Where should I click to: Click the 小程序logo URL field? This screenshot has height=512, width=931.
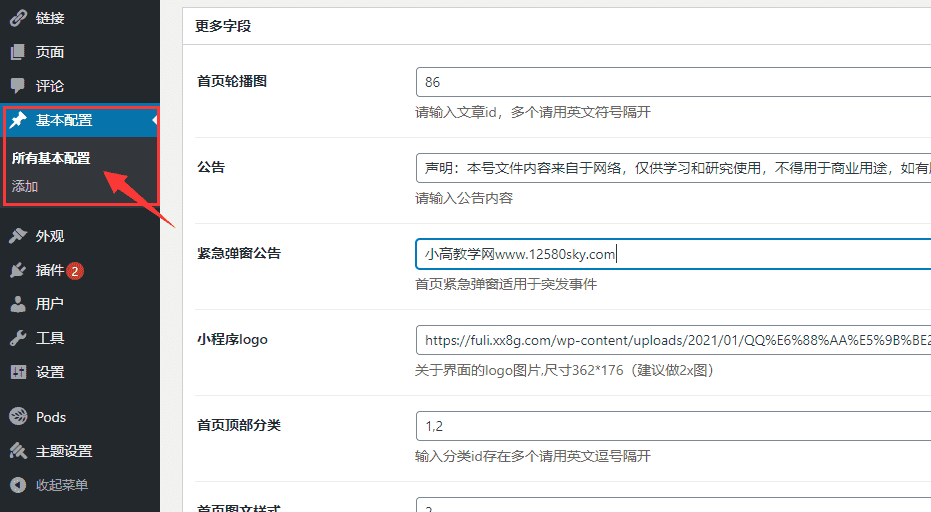(x=672, y=340)
